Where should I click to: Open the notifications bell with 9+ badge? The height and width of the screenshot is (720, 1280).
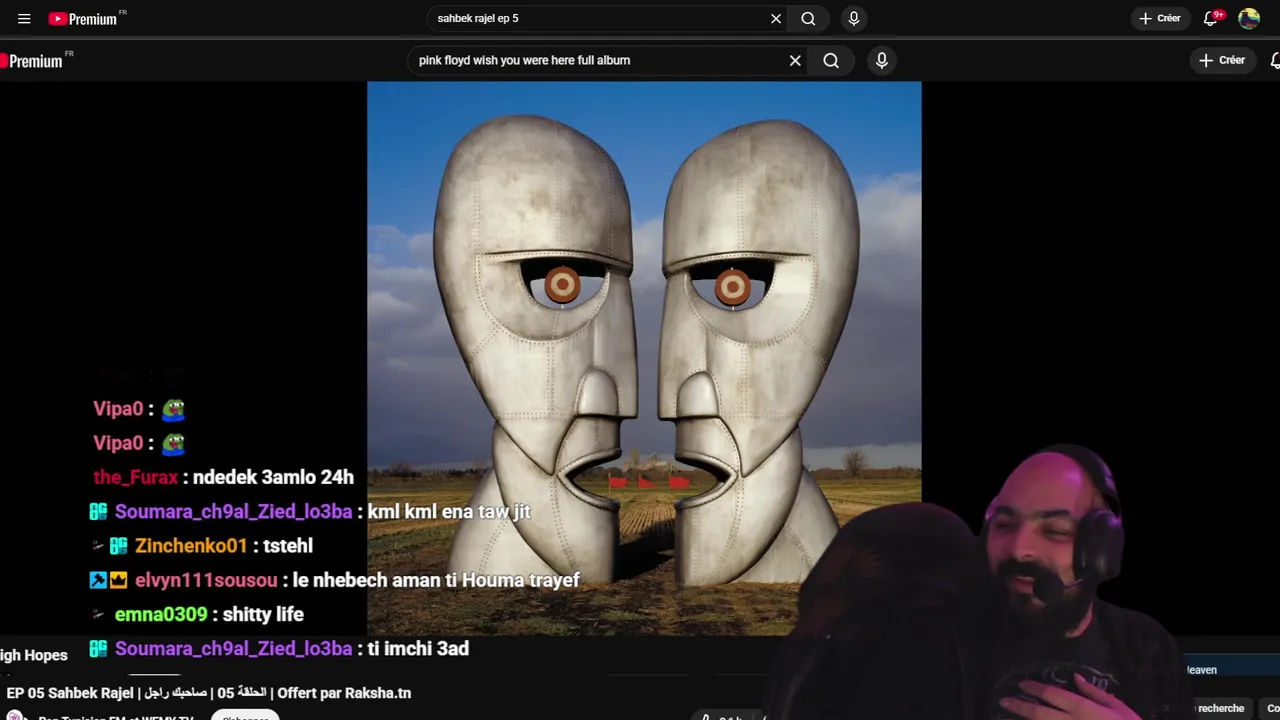1212,18
